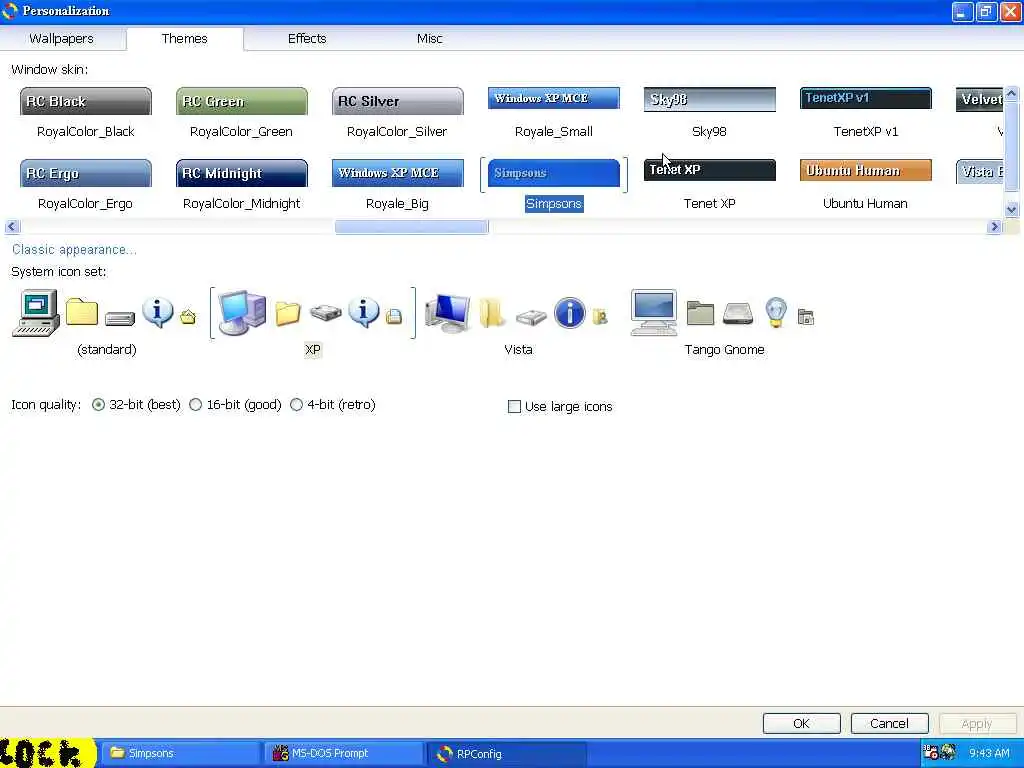Pick the Royale_Big skin preview
Screen dimensions: 1024x768
[x=398, y=173]
